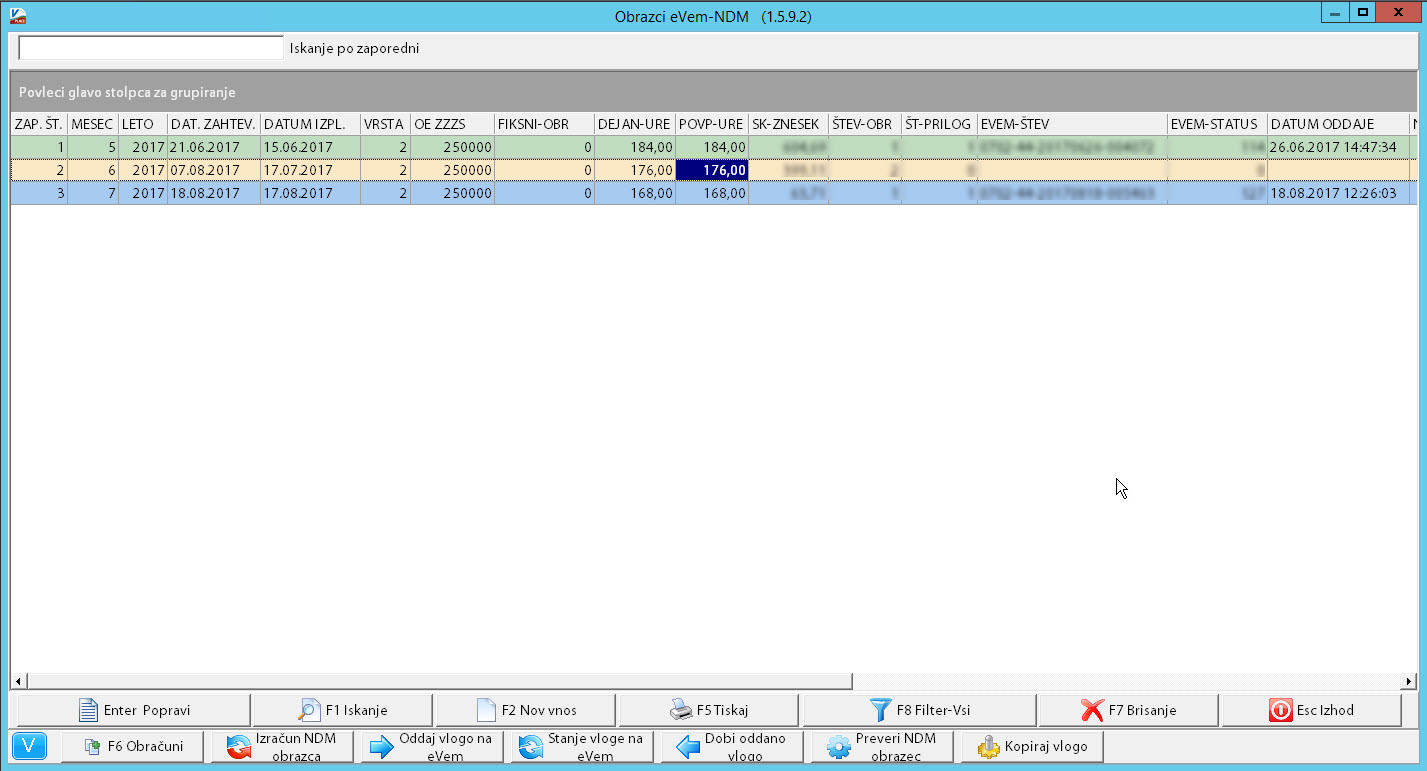This screenshot has width=1427, height=771.
Task: Sort by EVEM-ŠTEV column header
Action: click(x=1072, y=124)
